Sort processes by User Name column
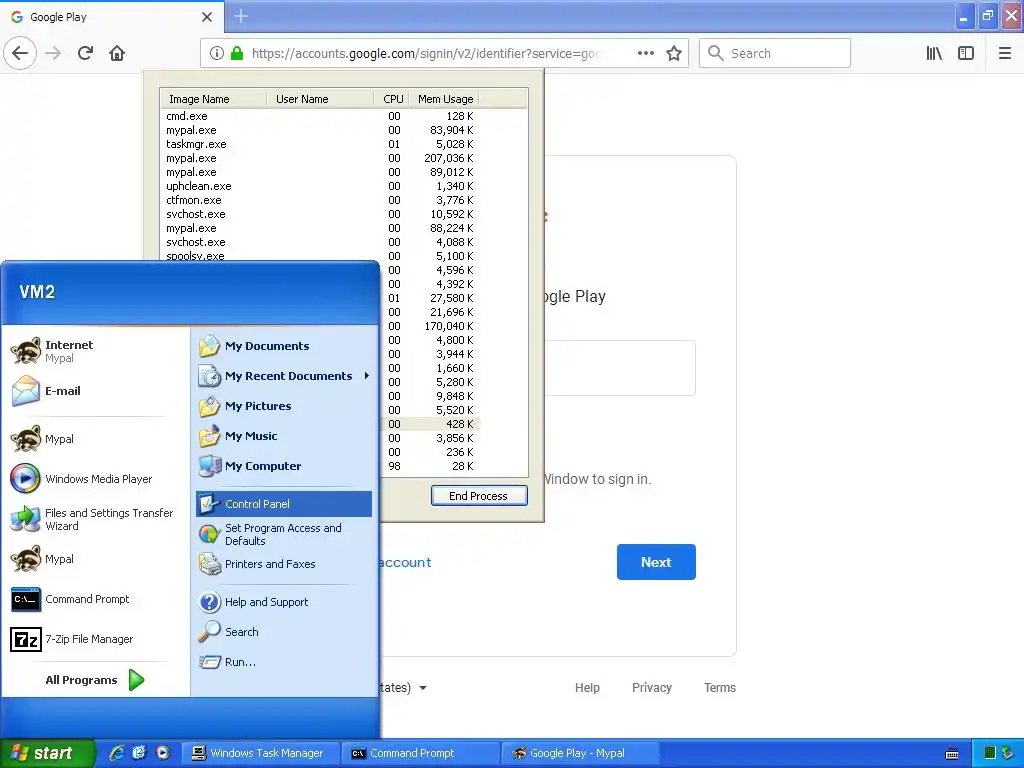This screenshot has height=768, width=1024. pos(320,99)
